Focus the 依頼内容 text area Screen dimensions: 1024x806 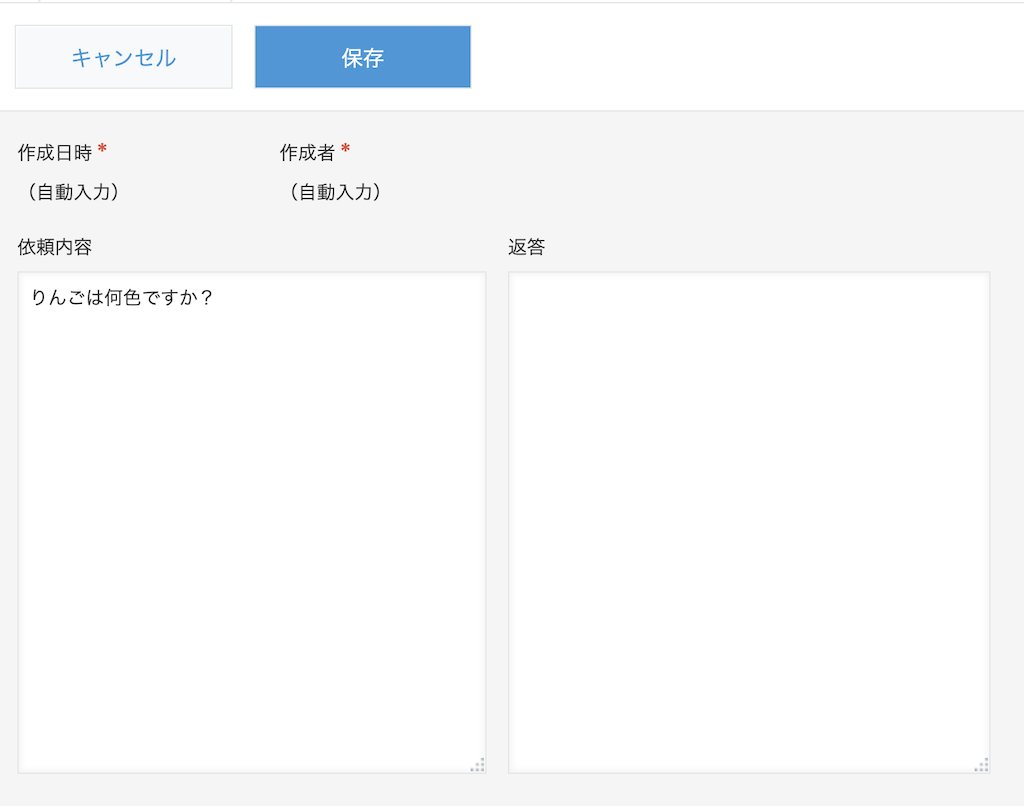click(x=252, y=523)
